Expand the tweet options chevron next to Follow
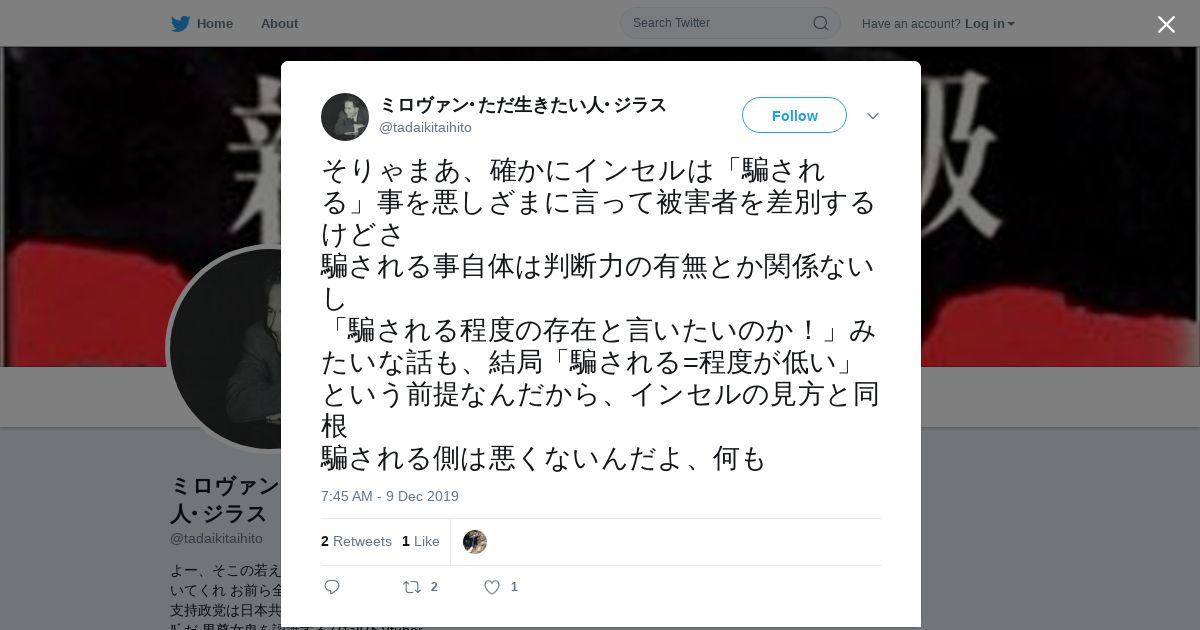Screen dimensions: 1200x630 tap(872, 116)
